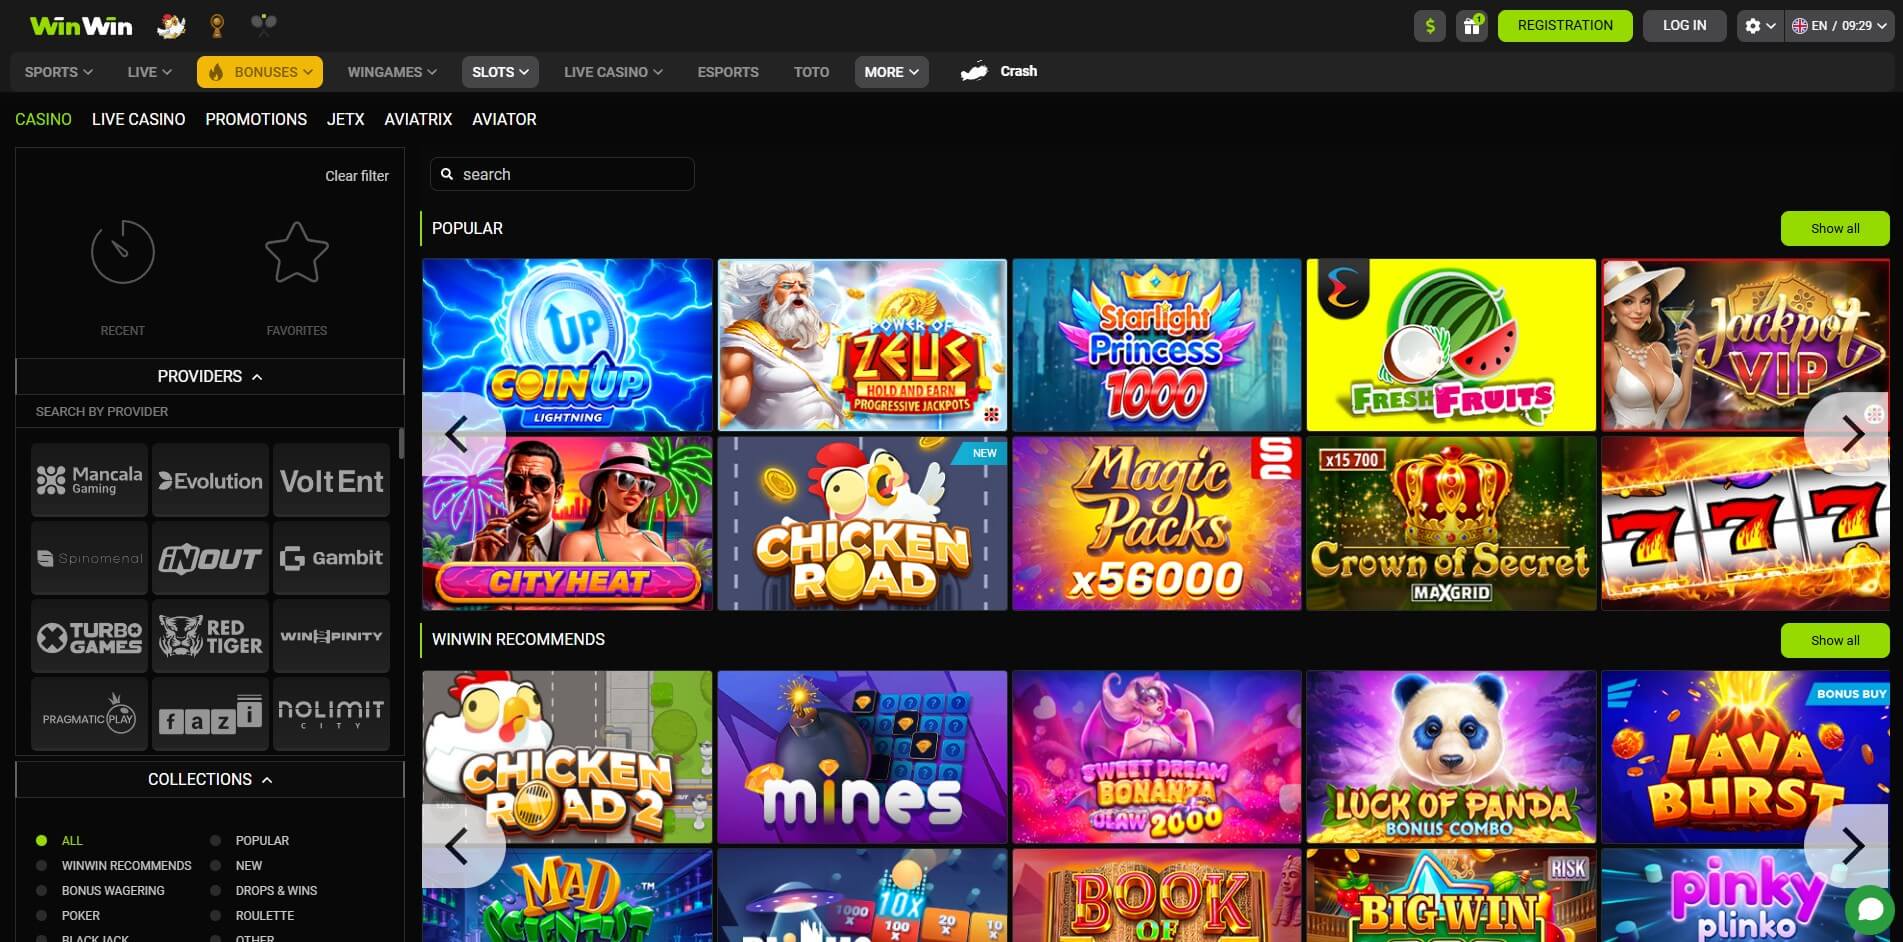Viewport: 1903px width, 942px height.
Task: Click the Pragmatic Play provider logo
Action: (x=88, y=713)
